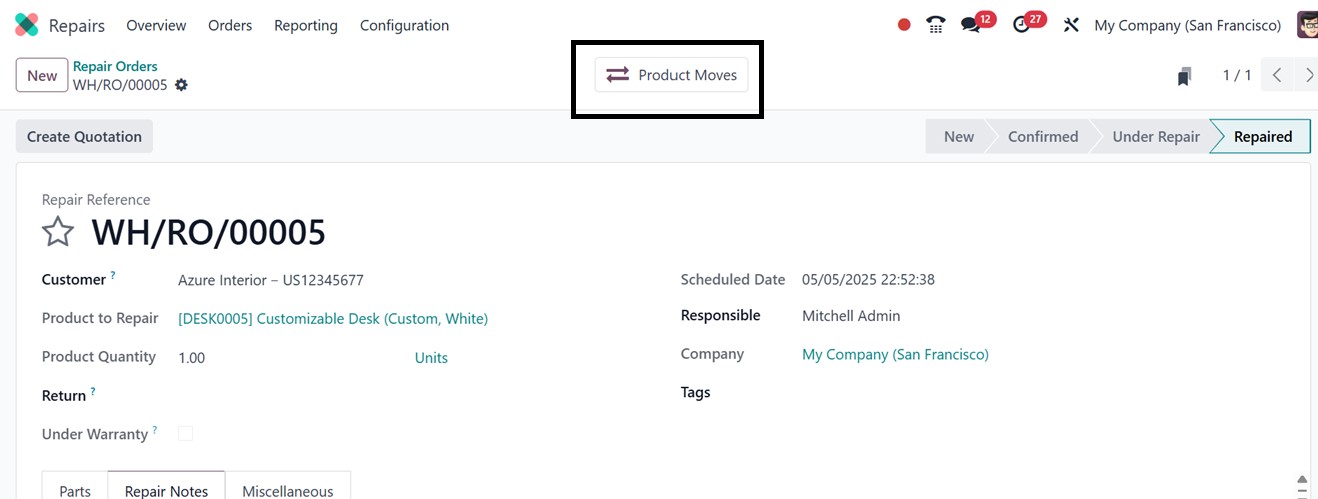Viewport: 1318px width, 499px height.
Task: Switch to the Parts tab
Action: [75, 490]
